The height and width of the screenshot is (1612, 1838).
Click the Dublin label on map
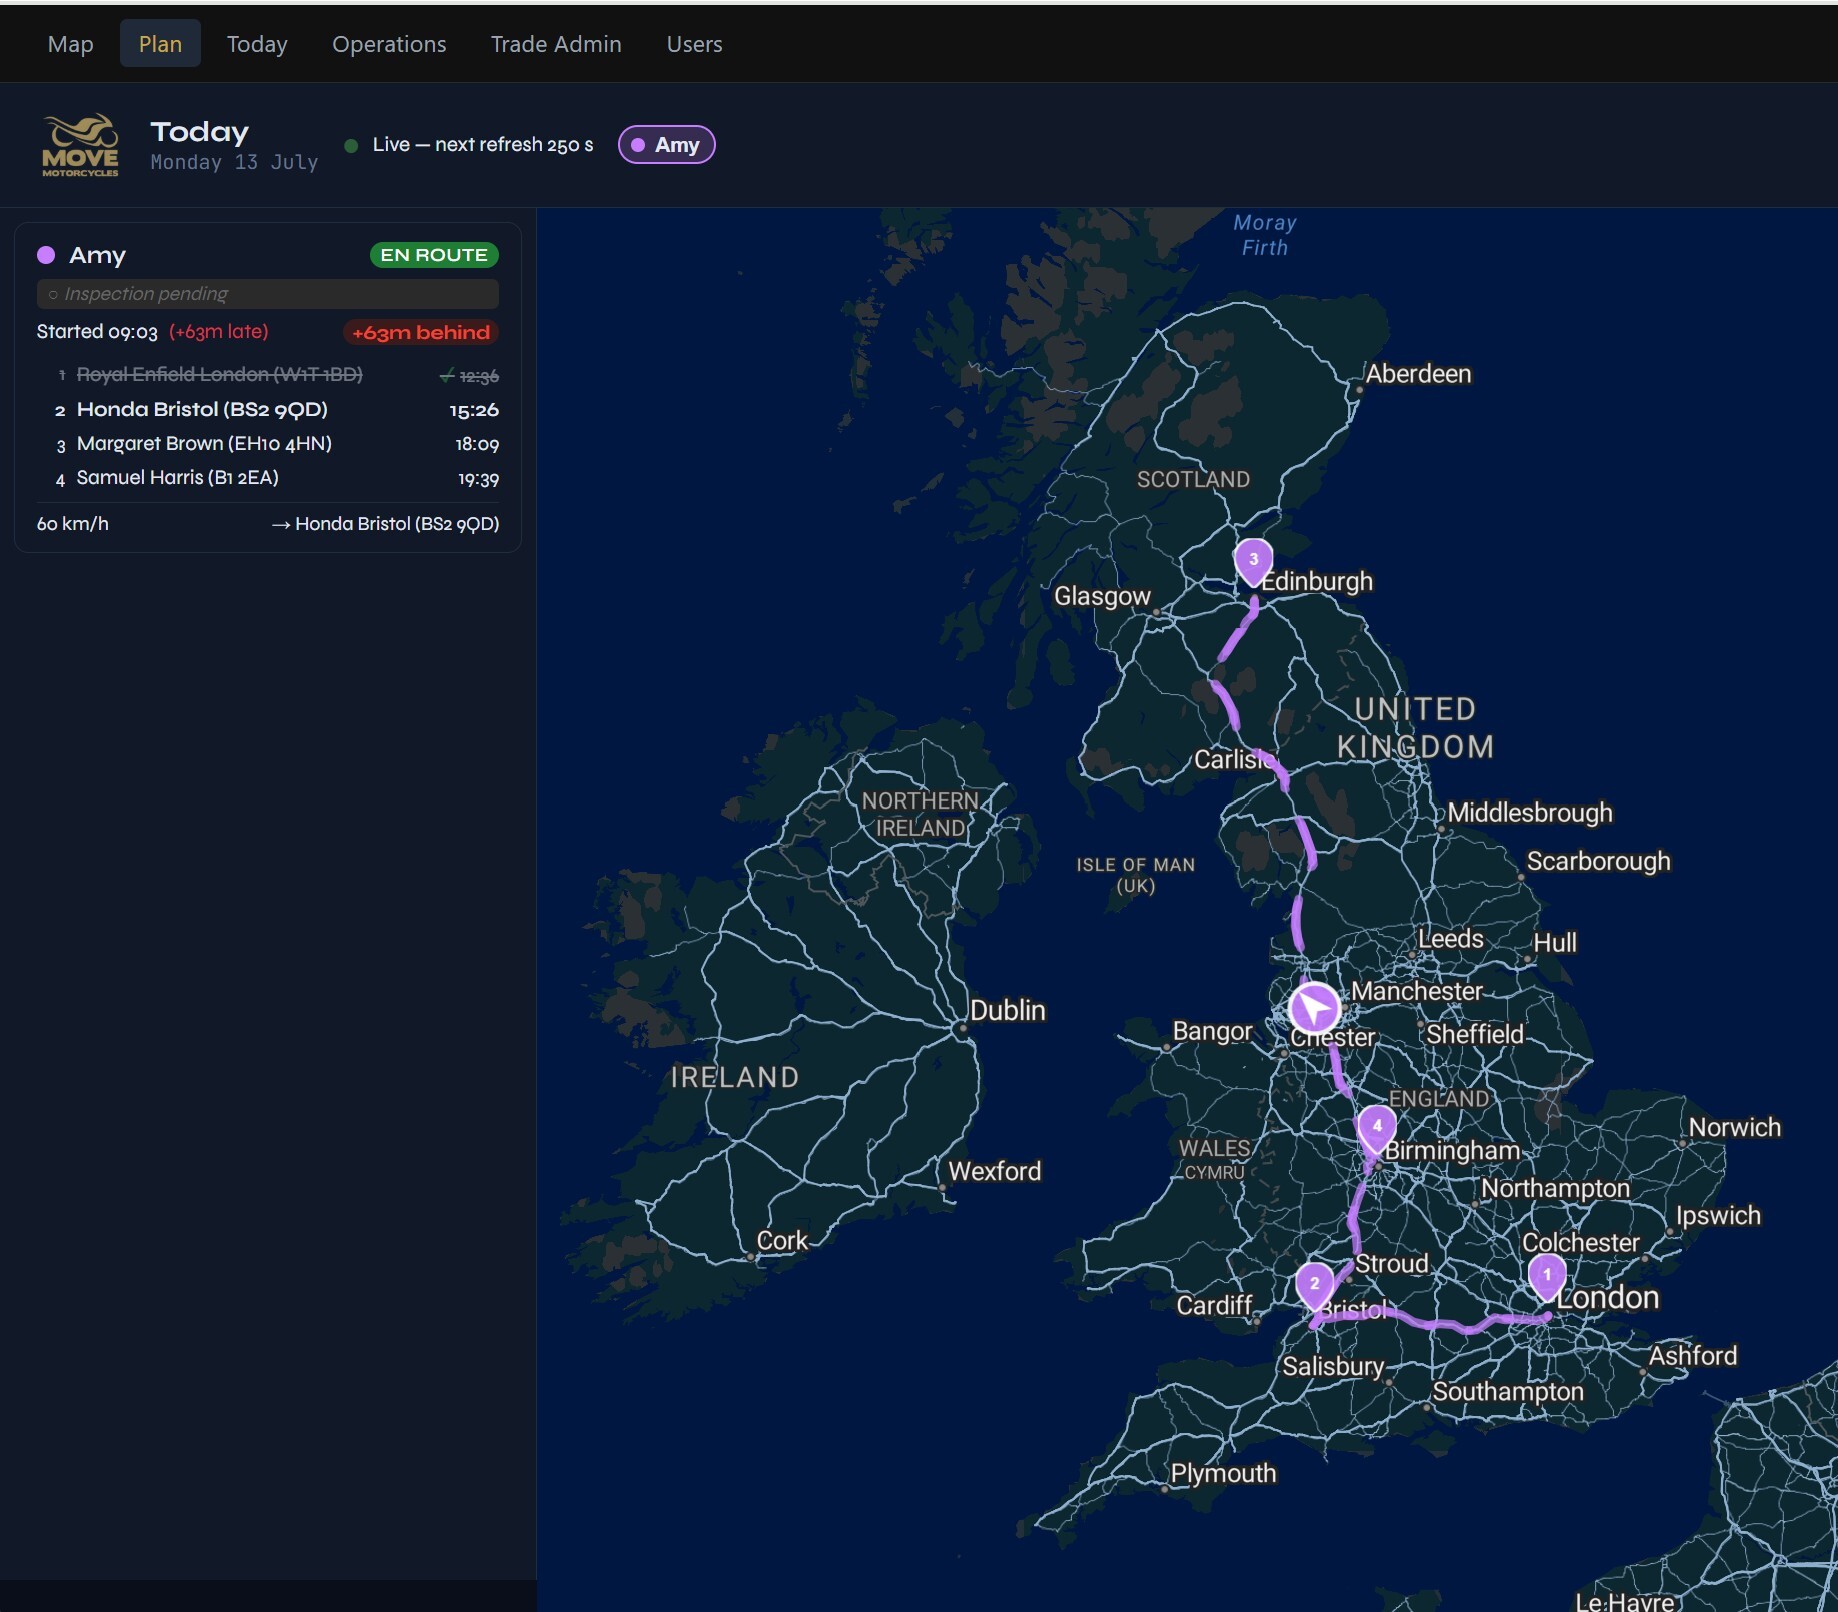tap(1008, 1011)
